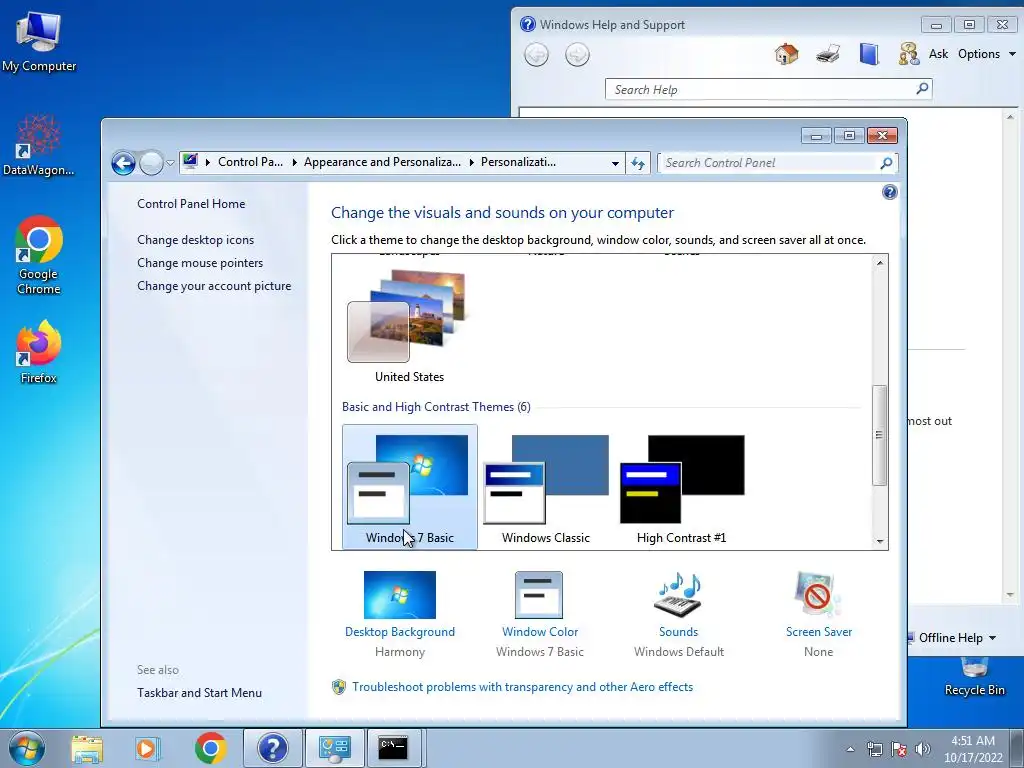The image size is (1024, 768).
Task: Open My Computer desktop icon
Action: click(x=39, y=40)
